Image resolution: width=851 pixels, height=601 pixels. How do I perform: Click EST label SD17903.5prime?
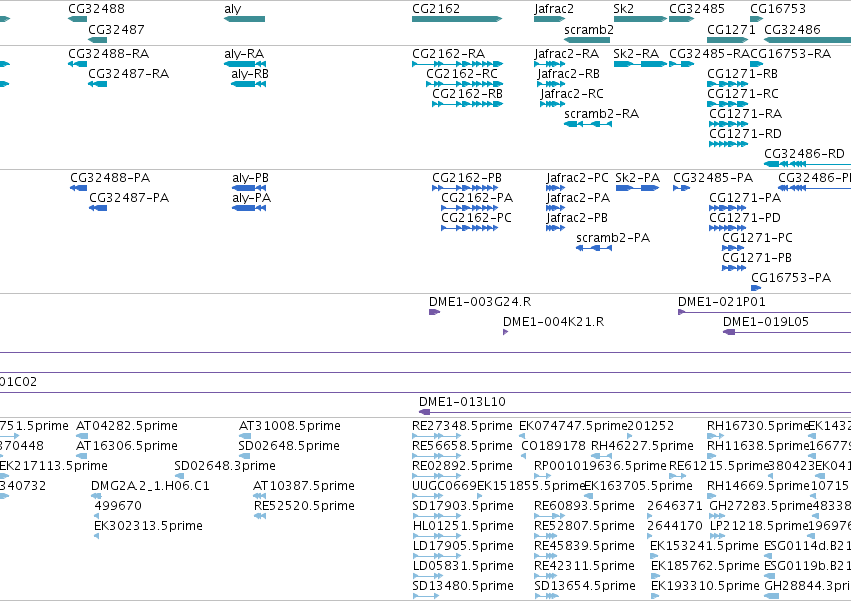(x=463, y=506)
